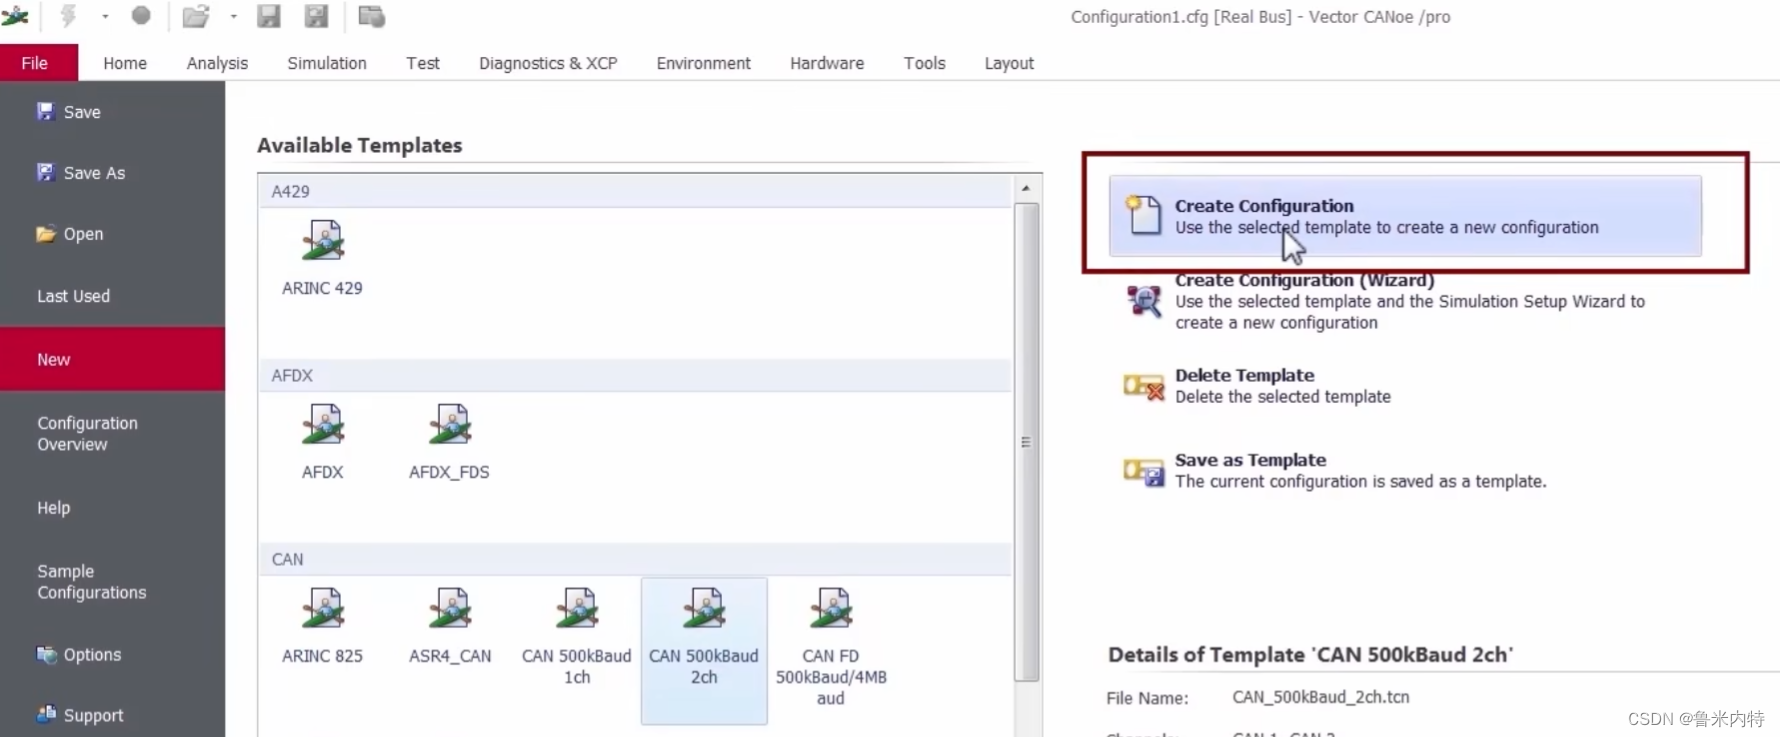The height and width of the screenshot is (737, 1780).
Task: Expand the dropdown arrow next to the open-folder icon
Action: tap(233, 16)
